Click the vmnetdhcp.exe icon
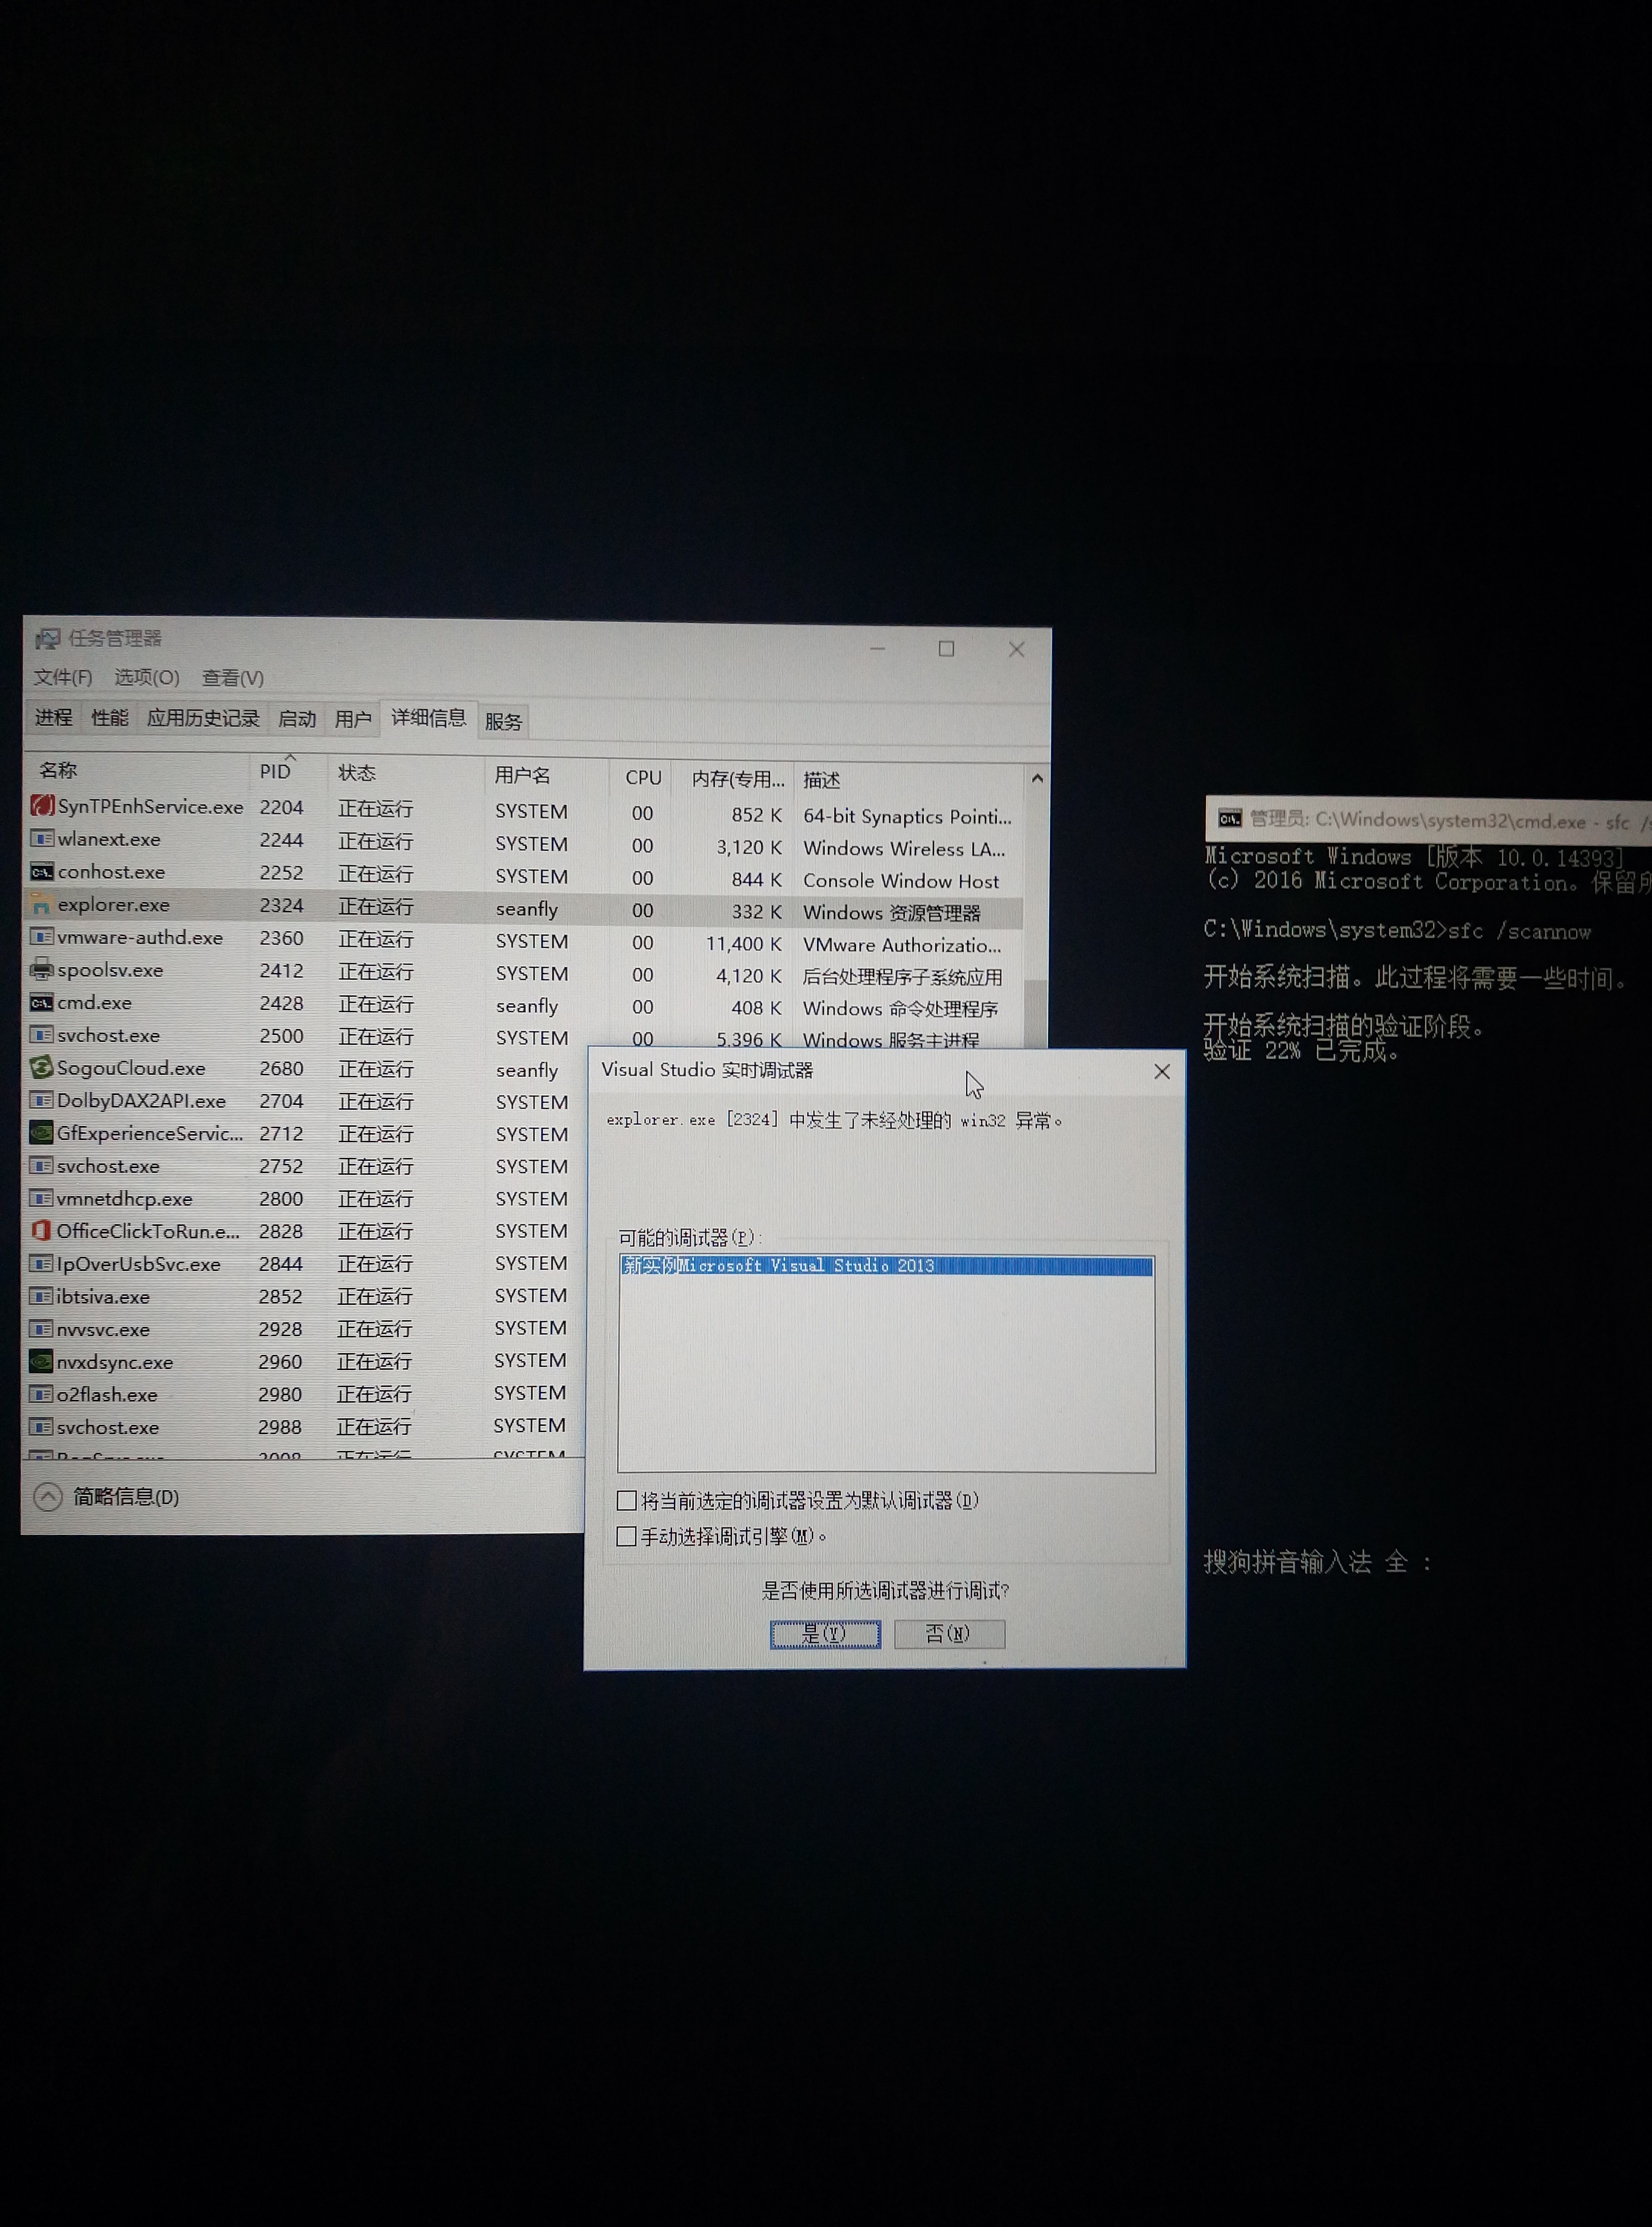This screenshot has width=1652, height=2227. click(41, 1198)
